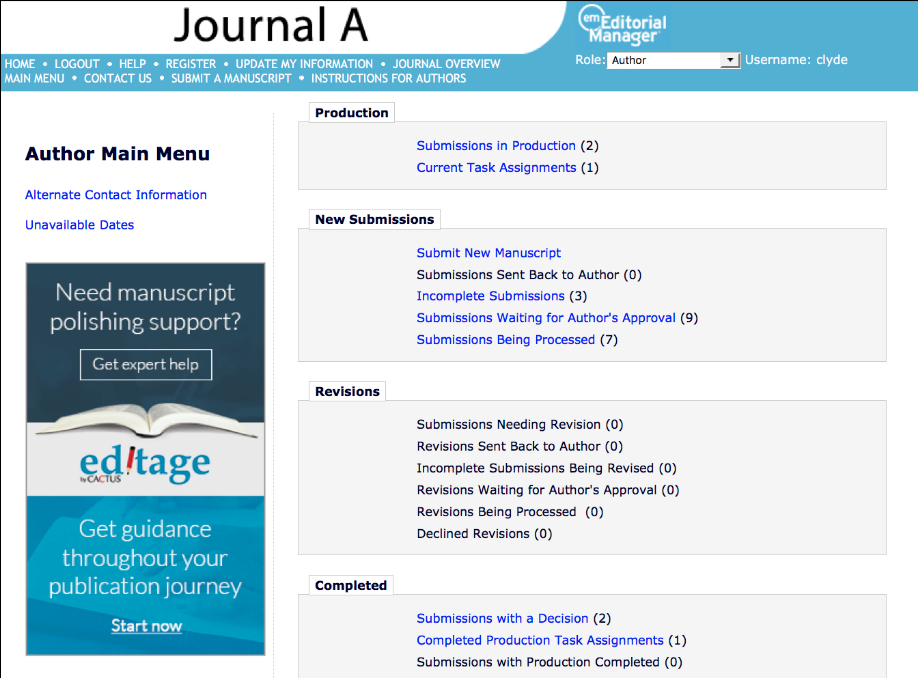Click Get expert help button in ad
The height and width of the screenshot is (678, 918).
146,365
